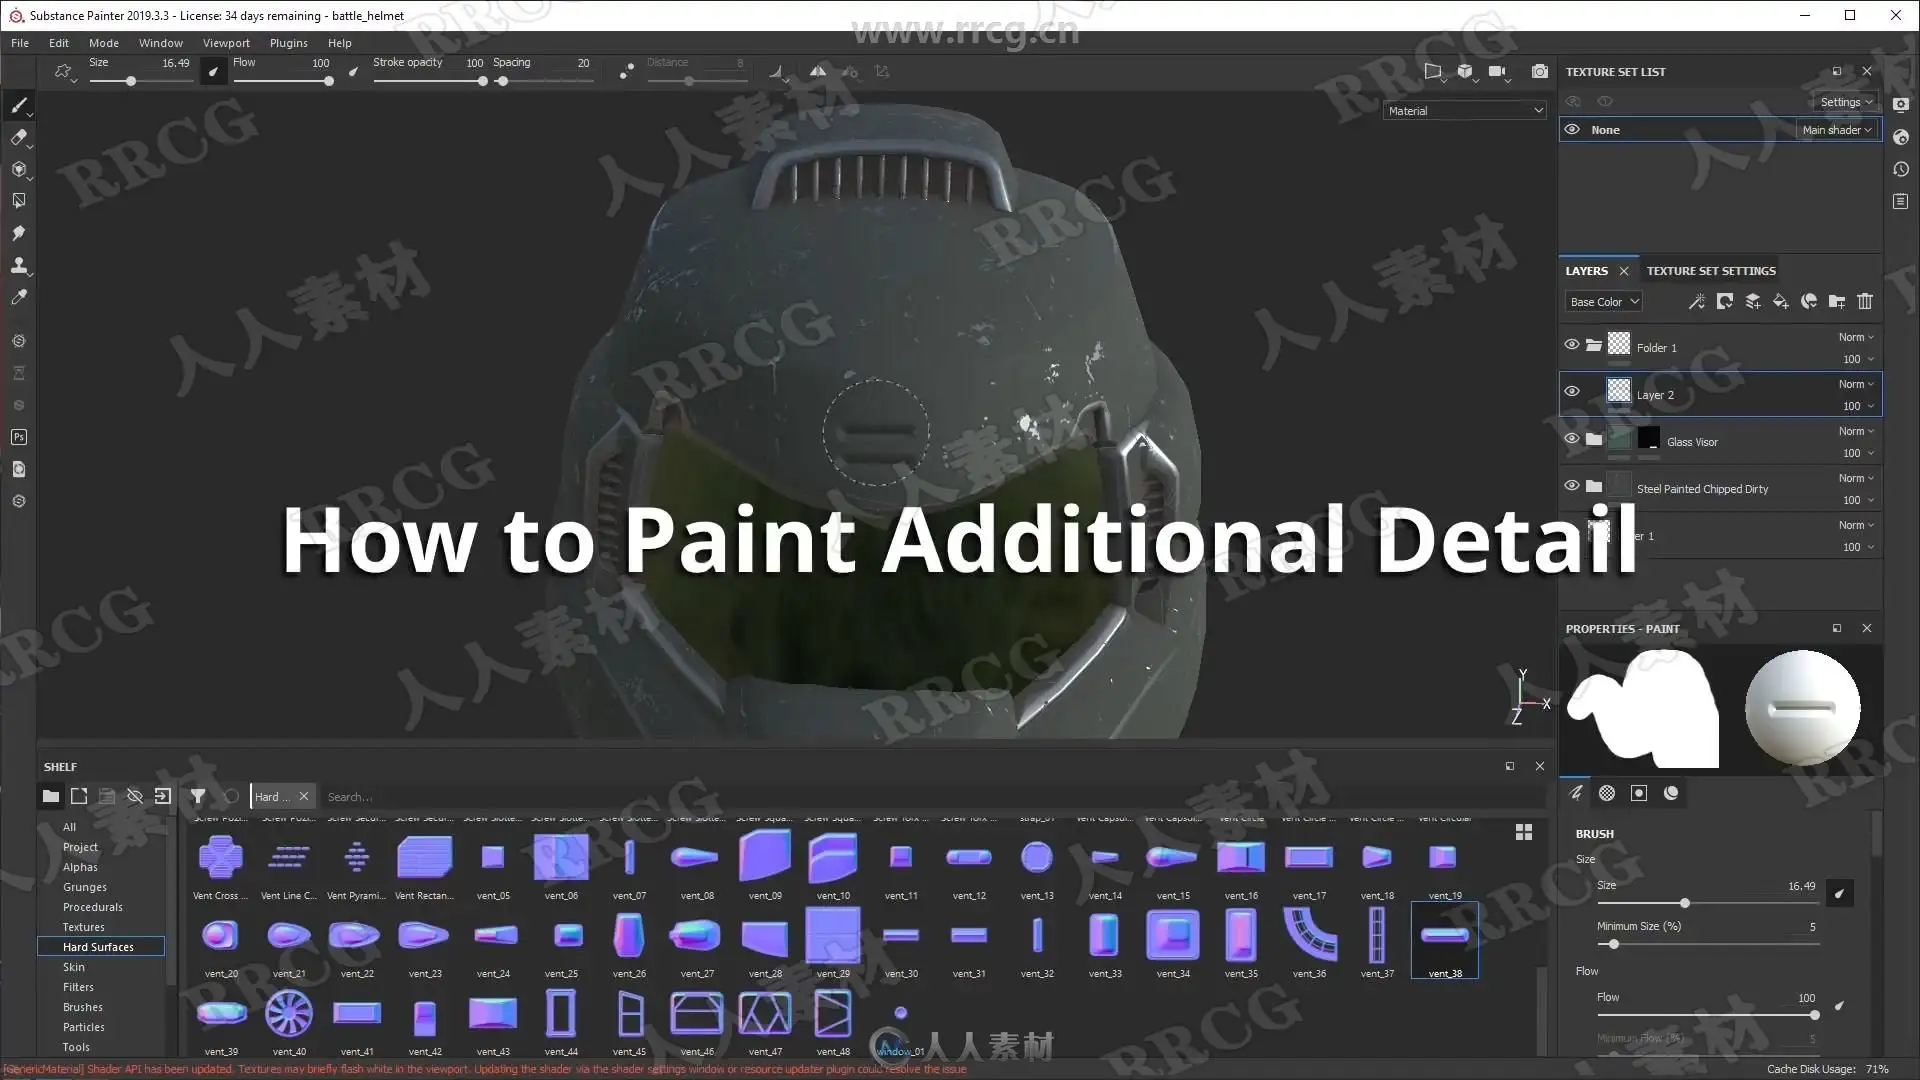The image size is (1920, 1080).
Task: Click the Add fill layer icon
Action: (1781, 301)
